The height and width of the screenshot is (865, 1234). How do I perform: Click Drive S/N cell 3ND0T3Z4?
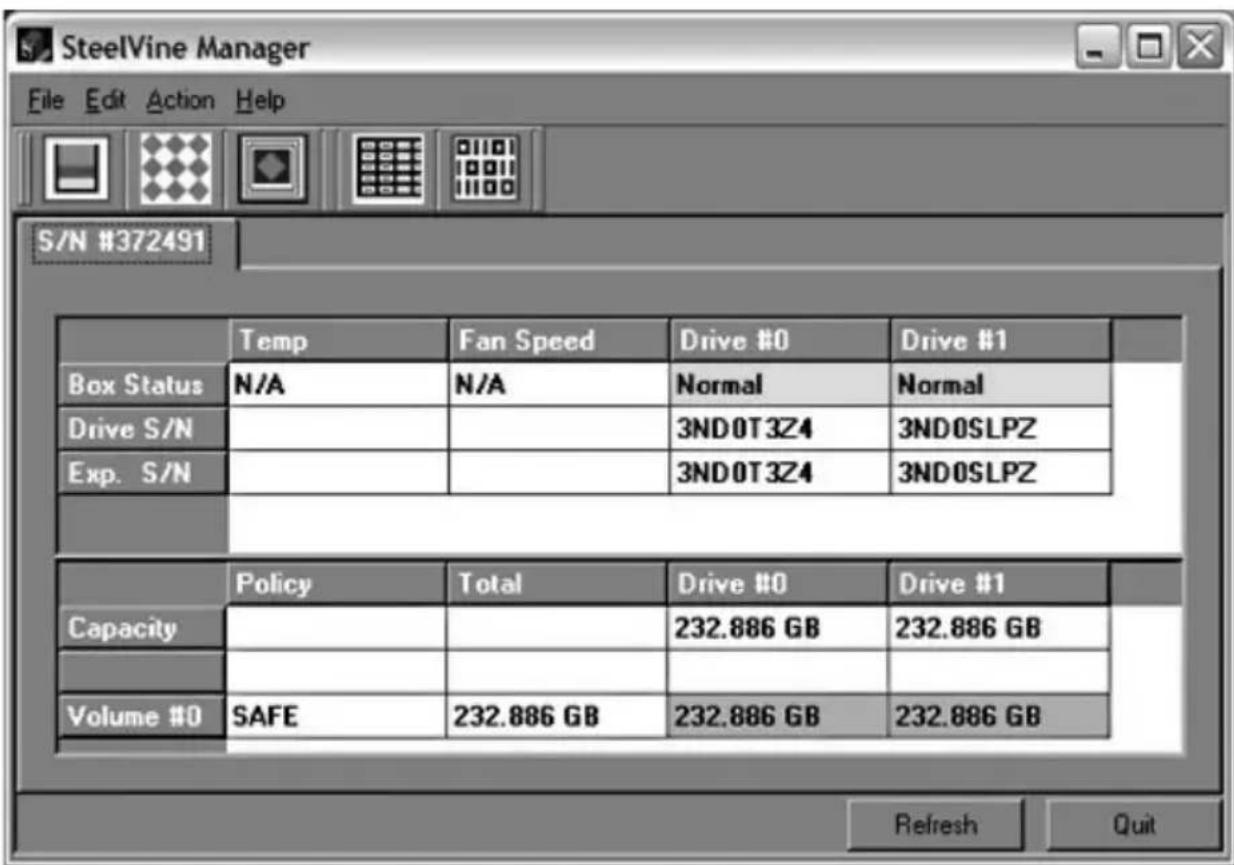[779, 429]
